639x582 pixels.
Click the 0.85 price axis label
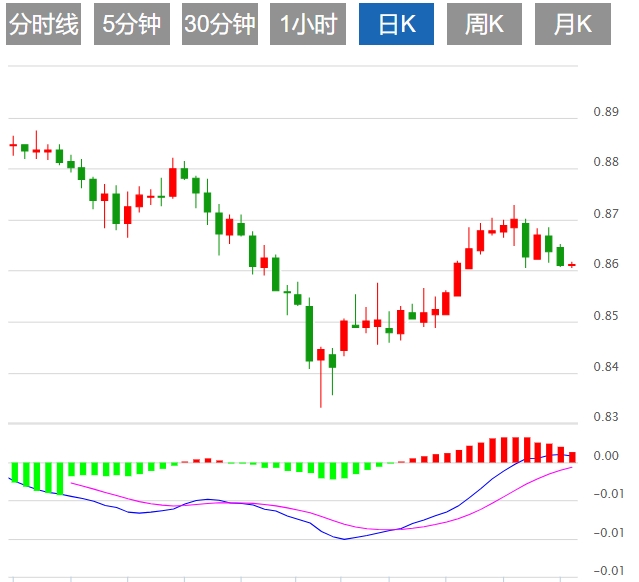pyautogui.click(x=606, y=315)
